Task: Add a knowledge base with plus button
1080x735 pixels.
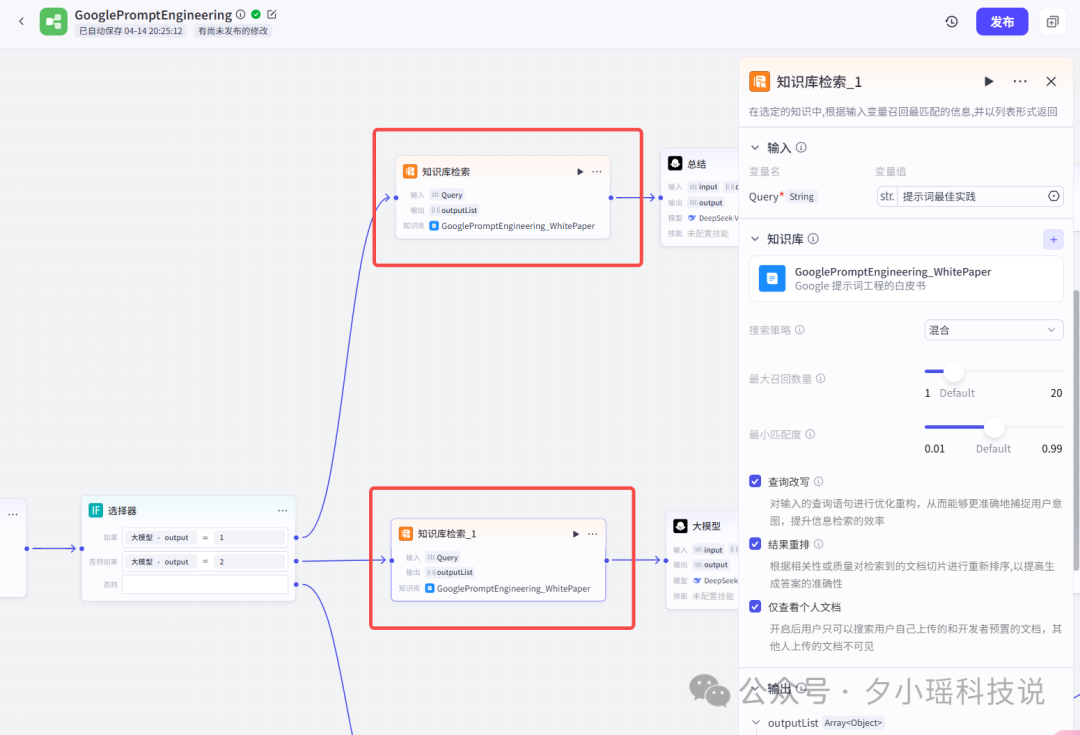Action: [x=1053, y=240]
